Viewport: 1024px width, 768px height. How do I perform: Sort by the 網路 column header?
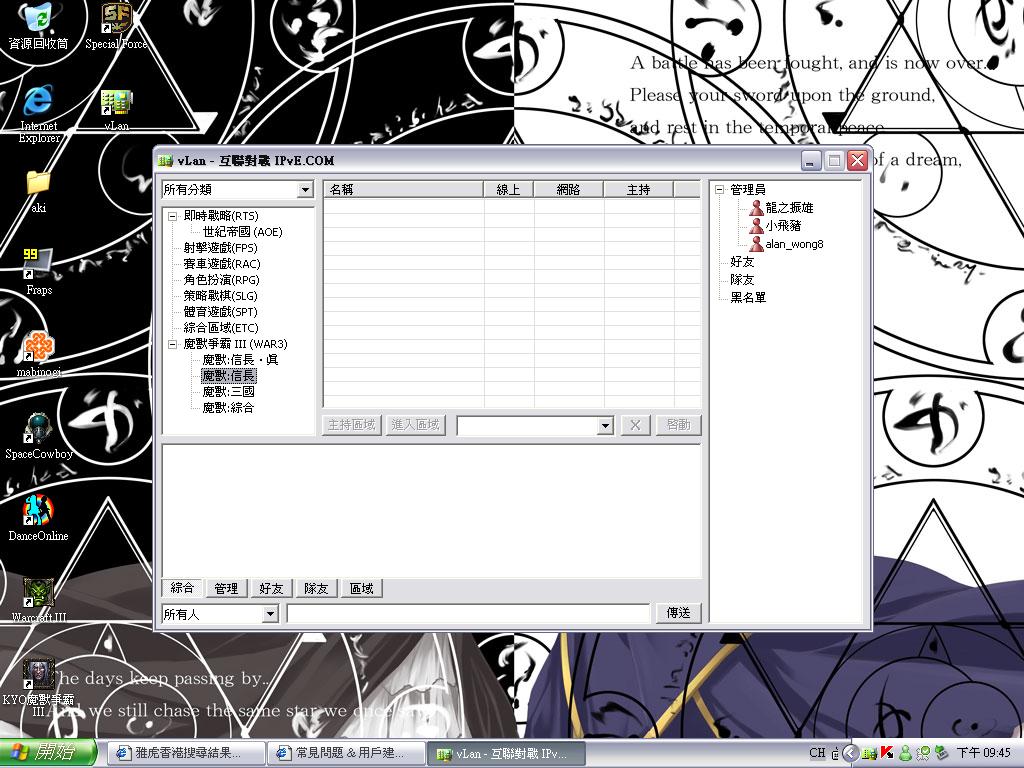tap(569, 189)
